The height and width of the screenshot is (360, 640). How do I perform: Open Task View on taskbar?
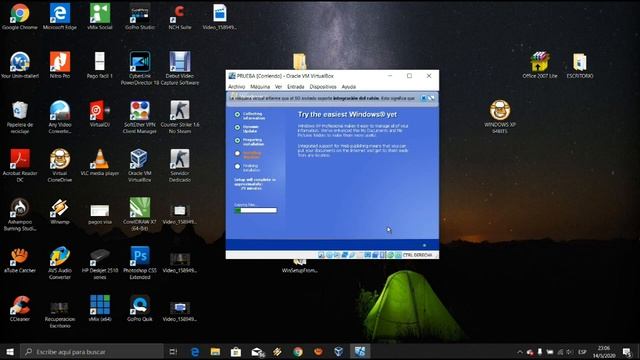[173, 351]
